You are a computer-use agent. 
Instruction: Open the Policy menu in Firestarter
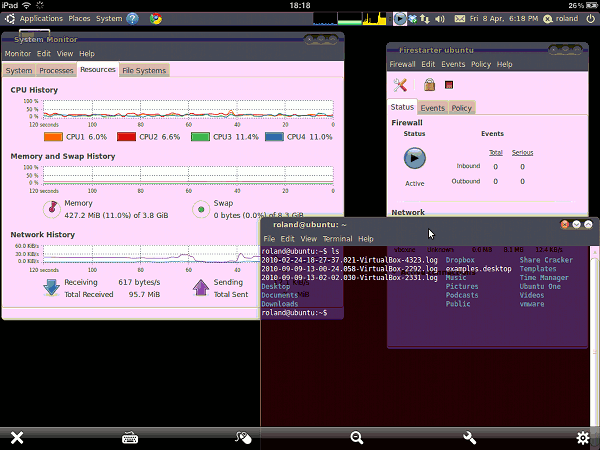click(481, 64)
